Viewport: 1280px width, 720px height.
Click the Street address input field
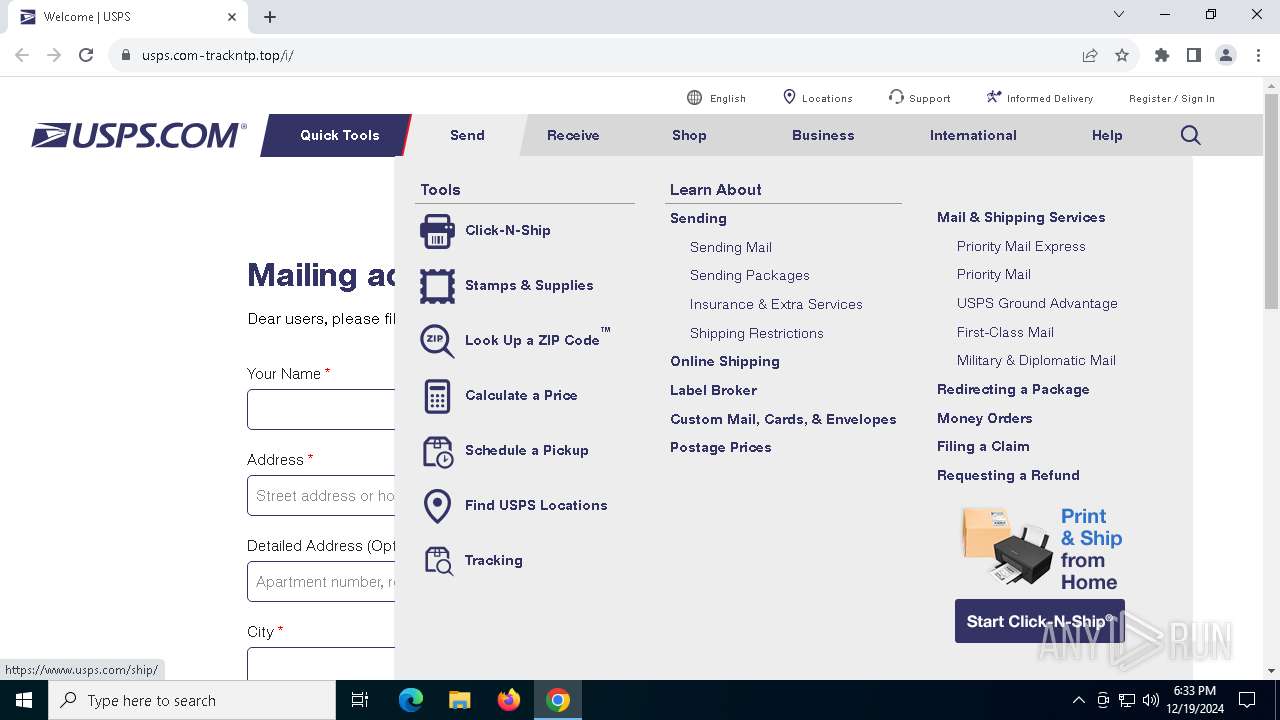point(321,496)
